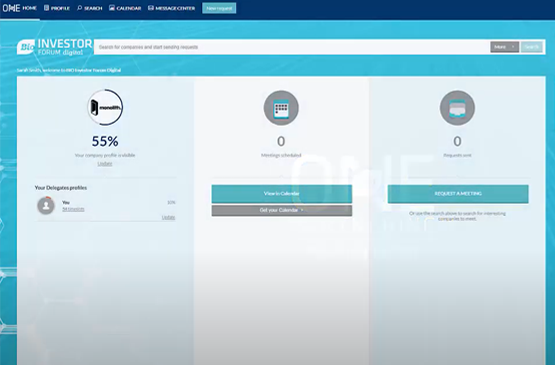This screenshot has width=555, height=365.
Task: Click the delegate avatar icon next to You
Action: click(46, 206)
